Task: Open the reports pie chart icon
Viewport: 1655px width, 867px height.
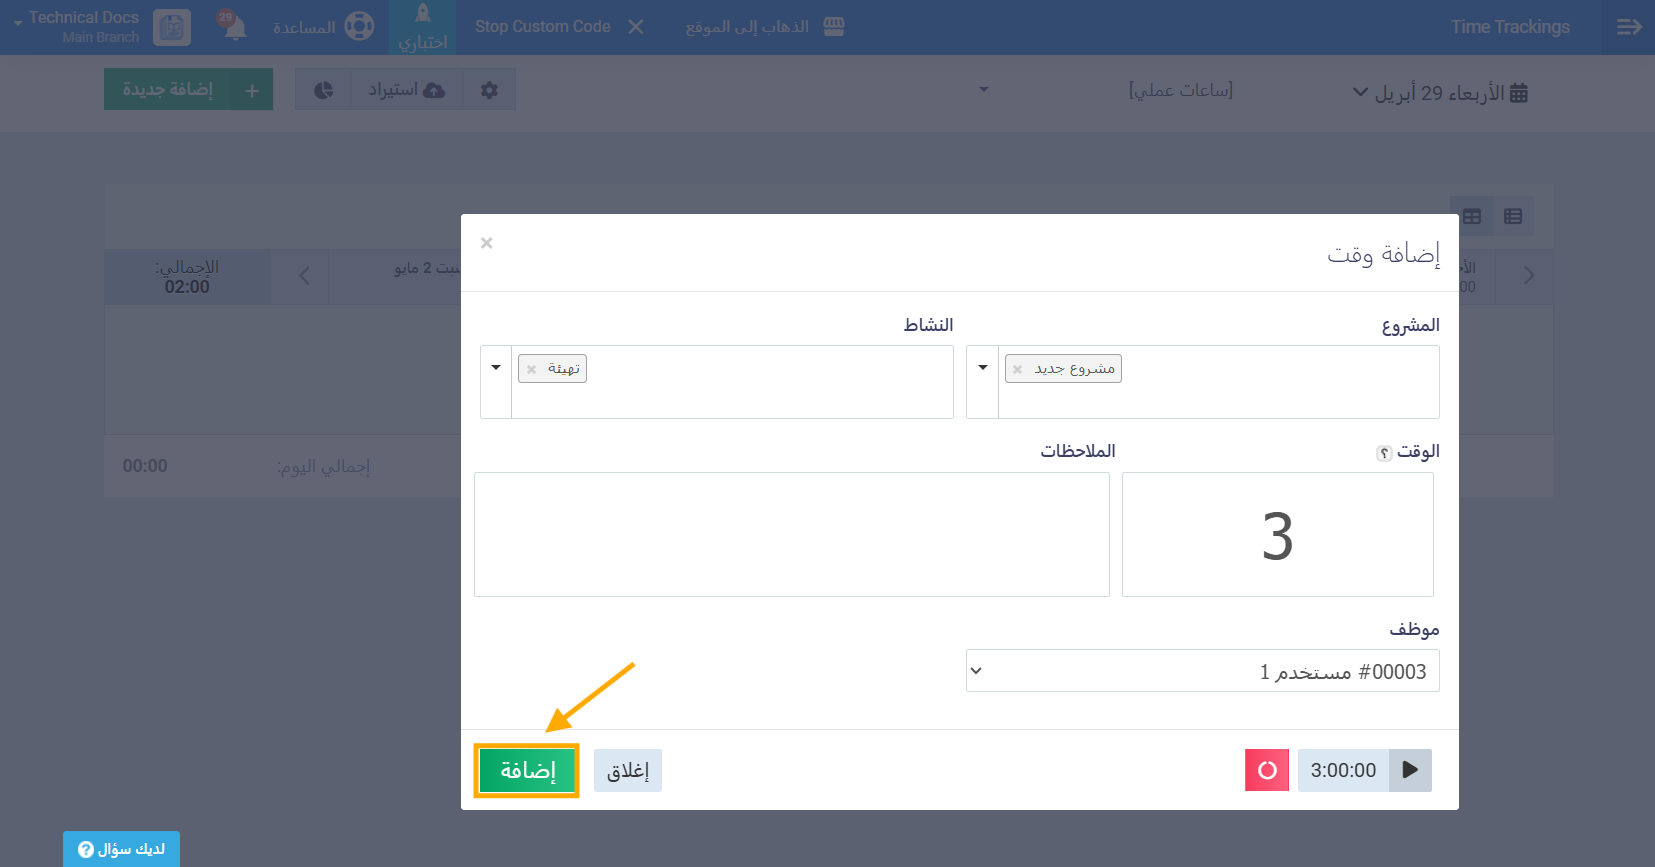Action: 323,90
